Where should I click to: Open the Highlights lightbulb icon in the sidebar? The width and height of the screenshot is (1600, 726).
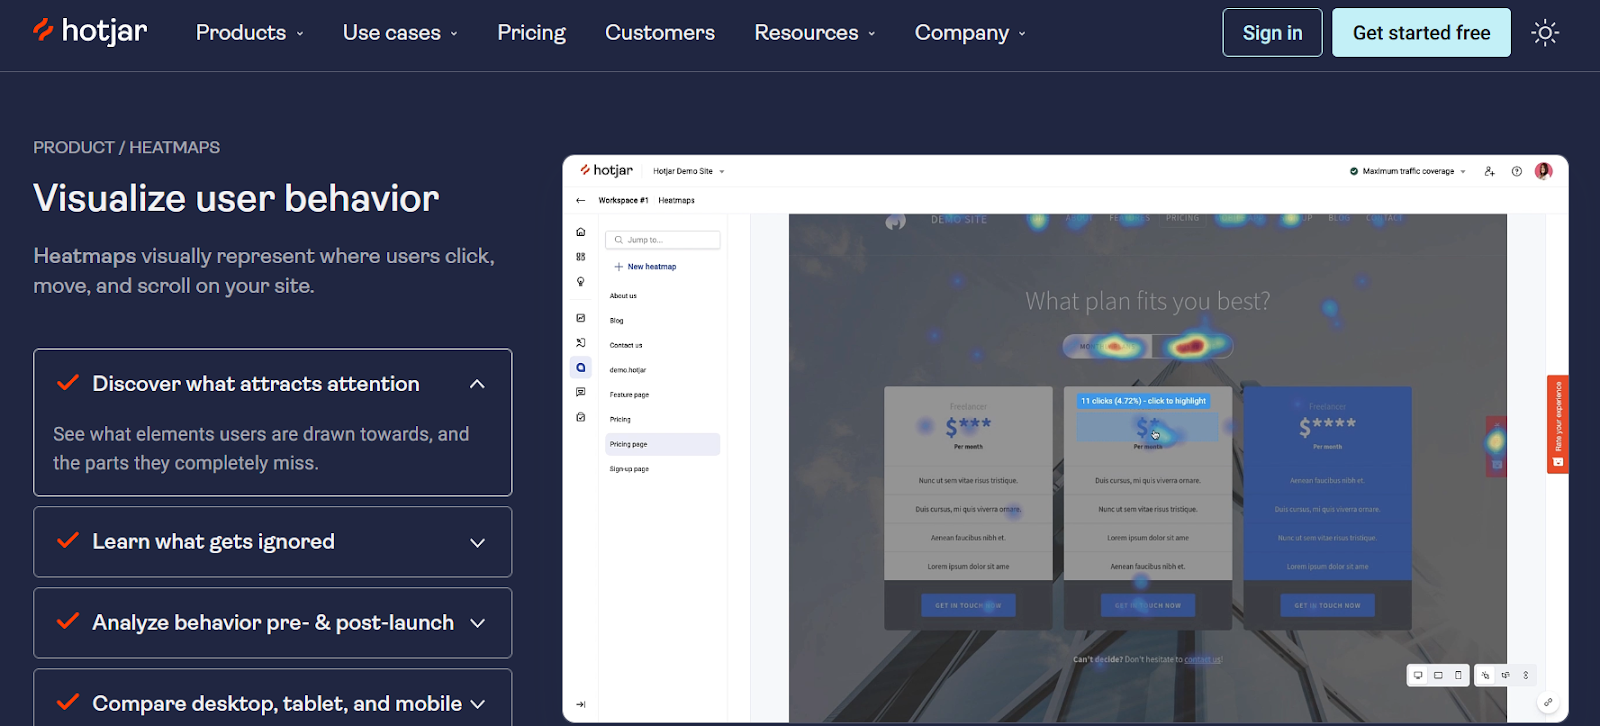pos(581,282)
